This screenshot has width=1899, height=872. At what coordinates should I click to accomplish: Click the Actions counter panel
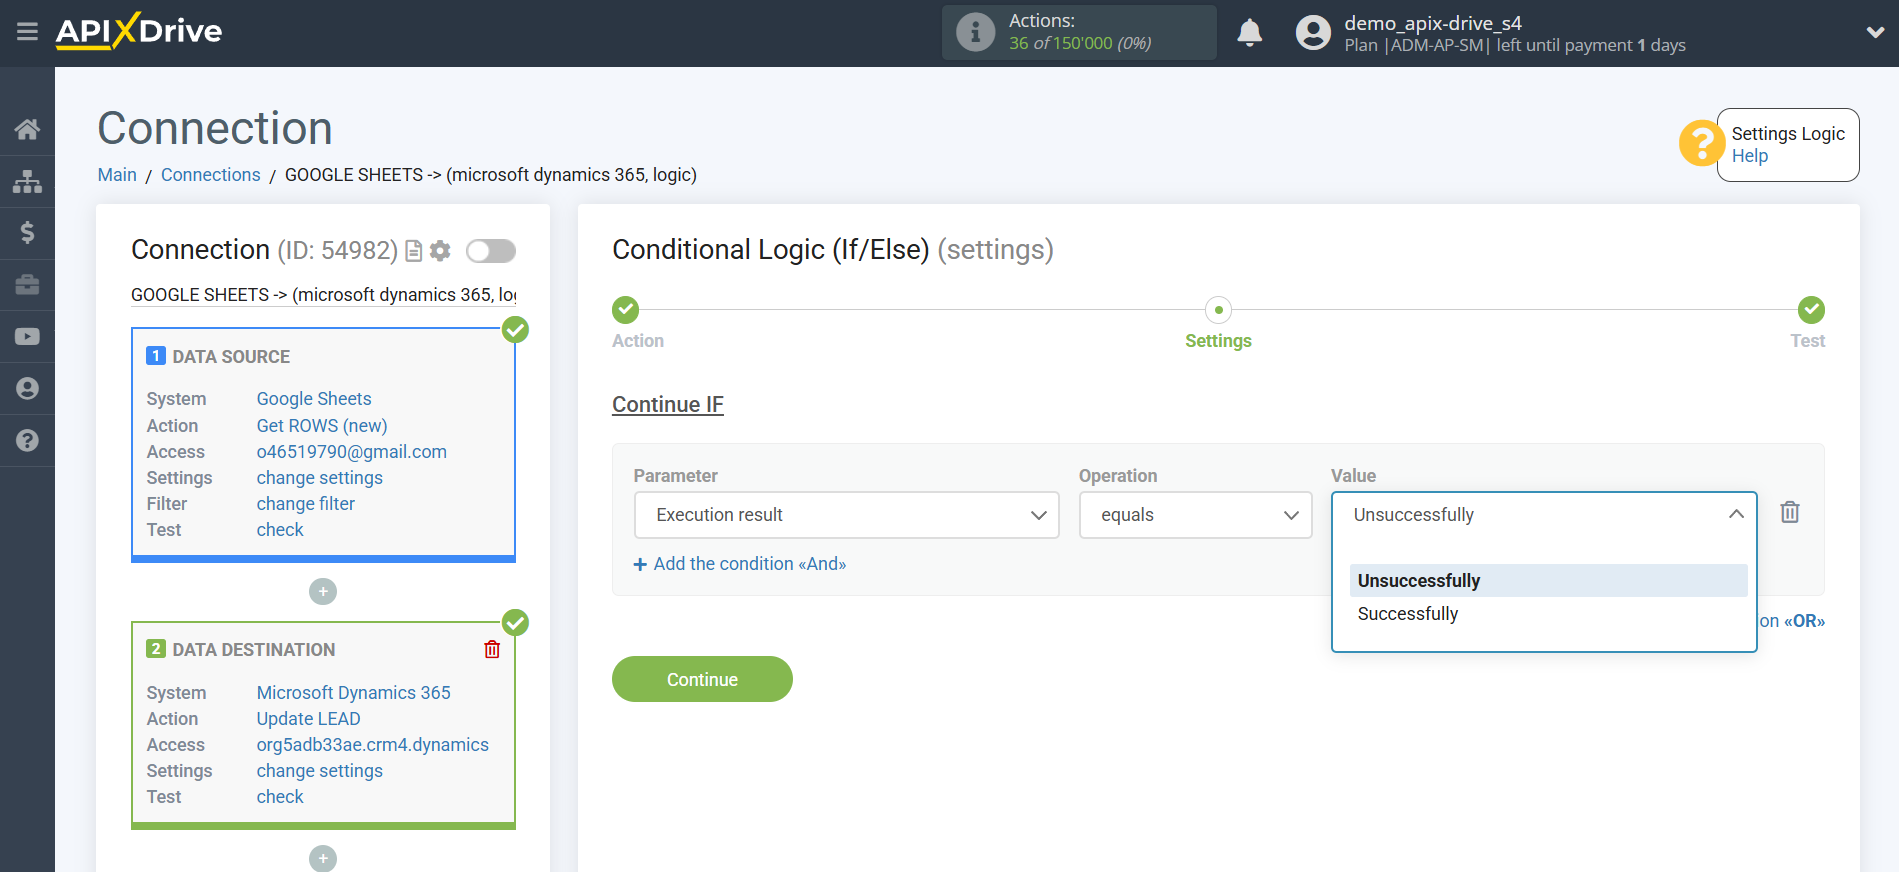(x=1079, y=32)
